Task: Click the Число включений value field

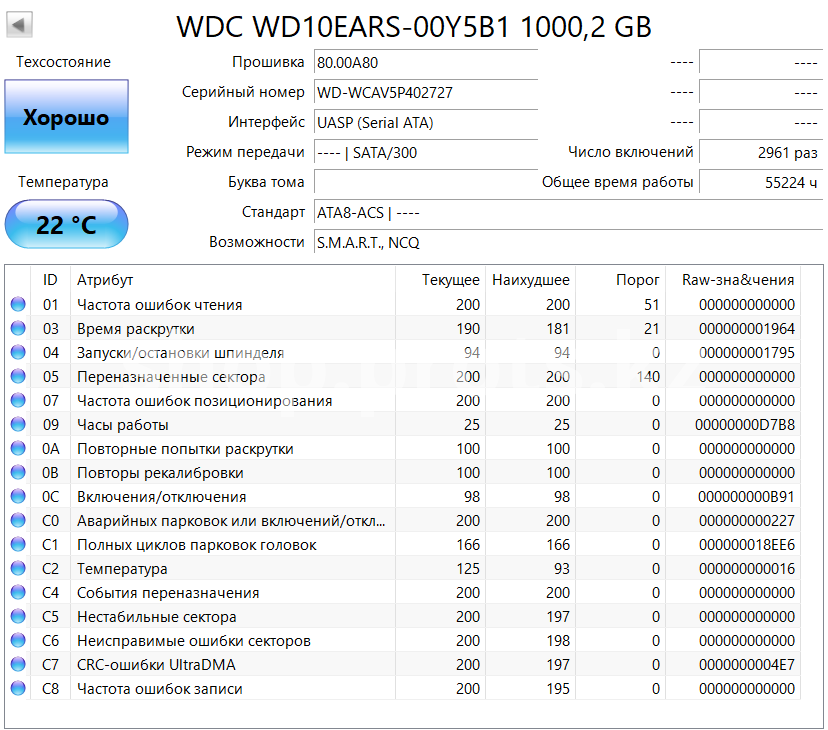Action: click(760, 153)
